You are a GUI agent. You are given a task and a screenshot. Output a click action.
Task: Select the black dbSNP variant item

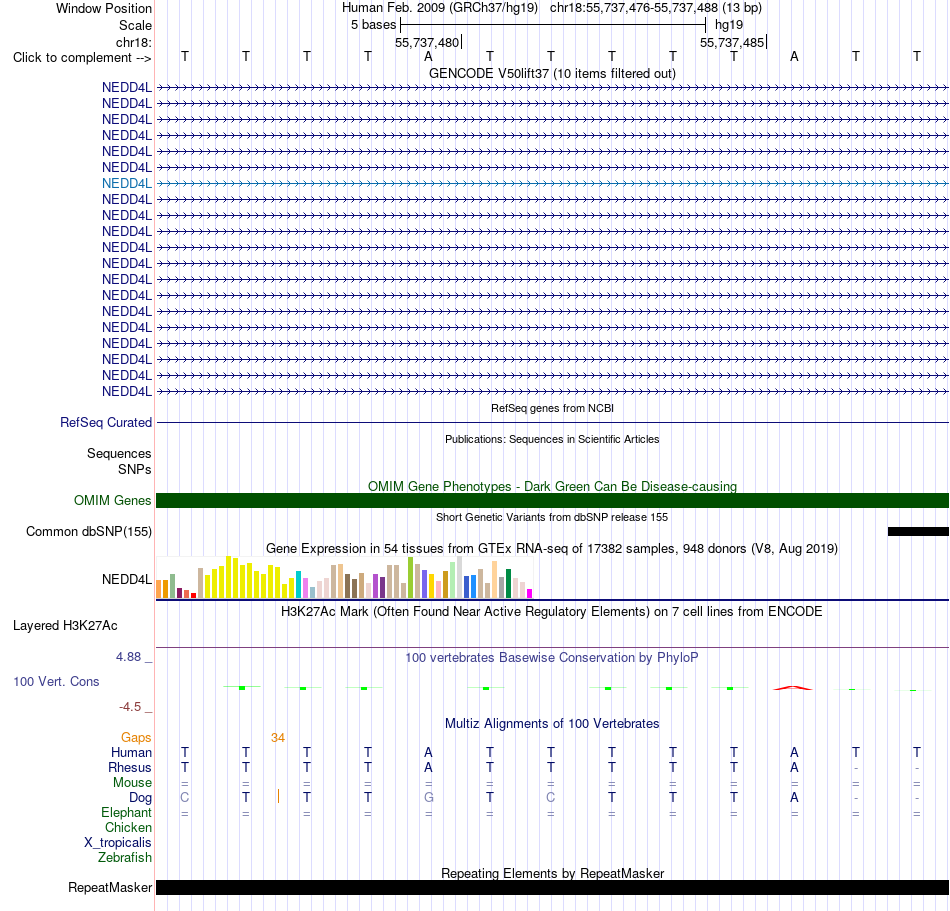click(918, 531)
